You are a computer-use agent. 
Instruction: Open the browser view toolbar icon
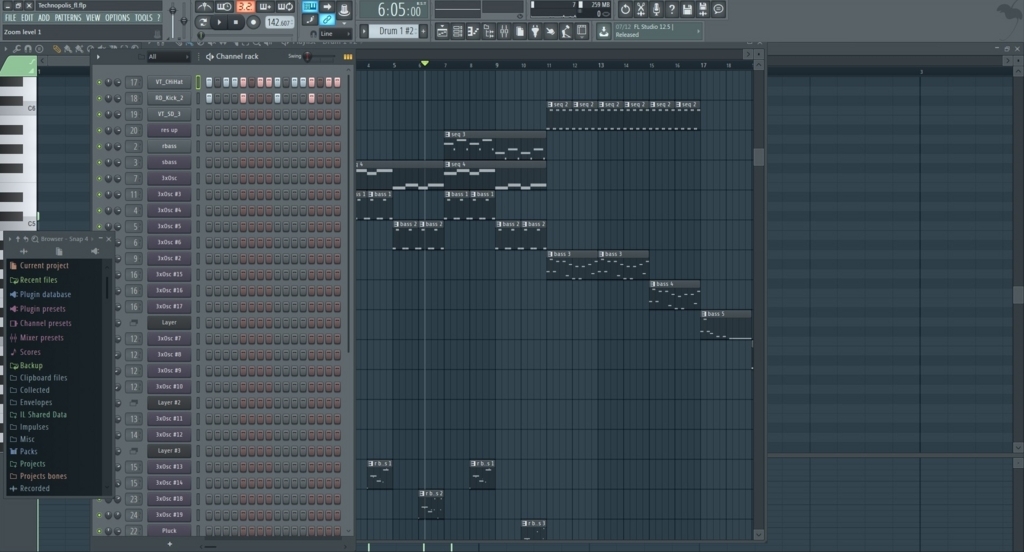point(489,31)
